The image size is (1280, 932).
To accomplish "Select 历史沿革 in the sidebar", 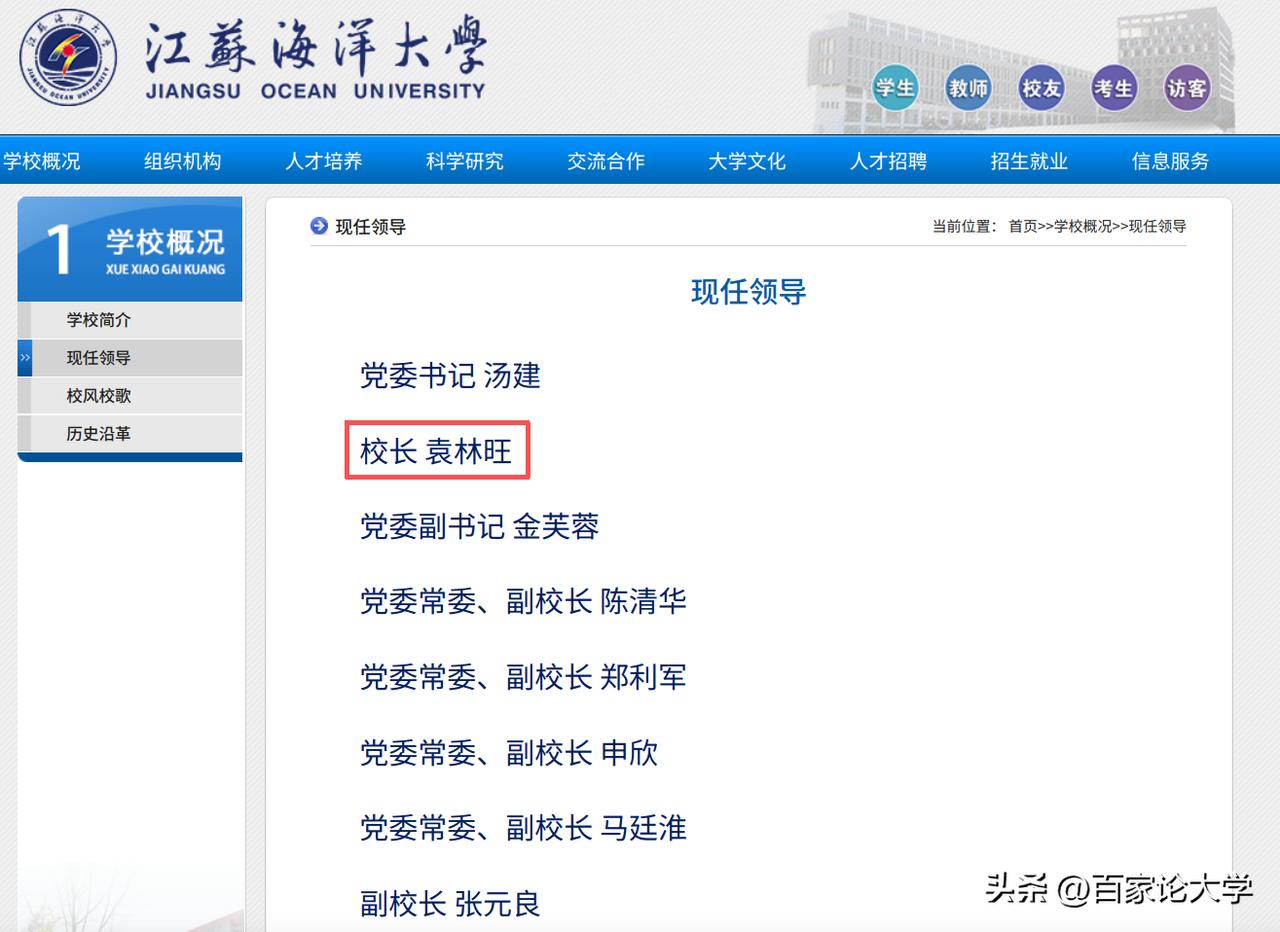I will tap(130, 434).
